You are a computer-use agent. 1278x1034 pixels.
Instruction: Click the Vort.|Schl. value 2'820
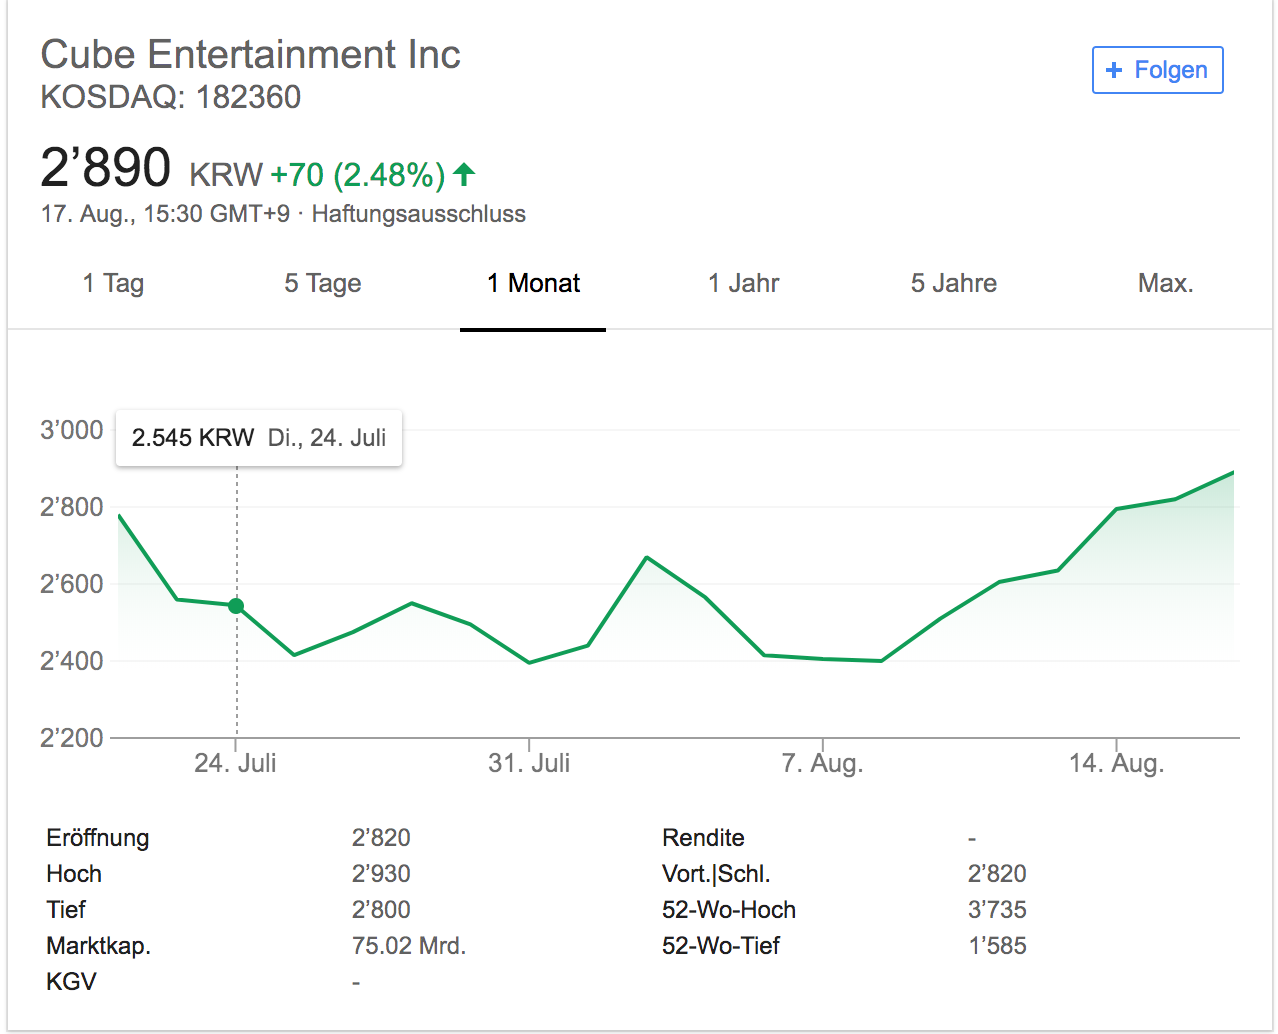tap(997, 874)
